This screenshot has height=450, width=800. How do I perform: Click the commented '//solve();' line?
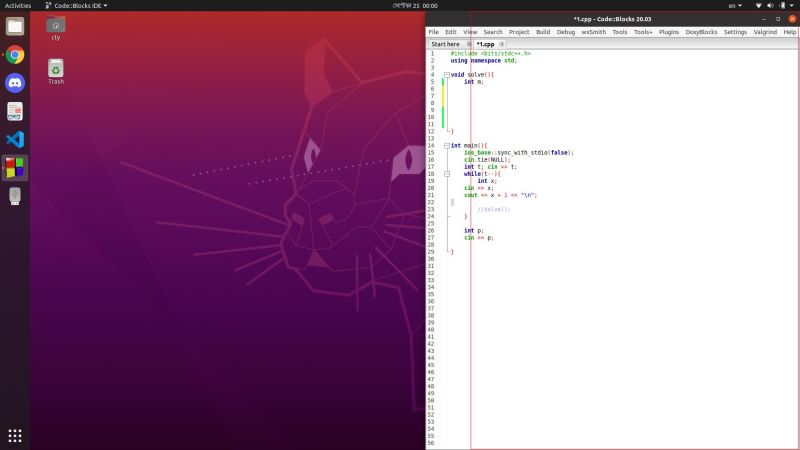coord(493,210)
